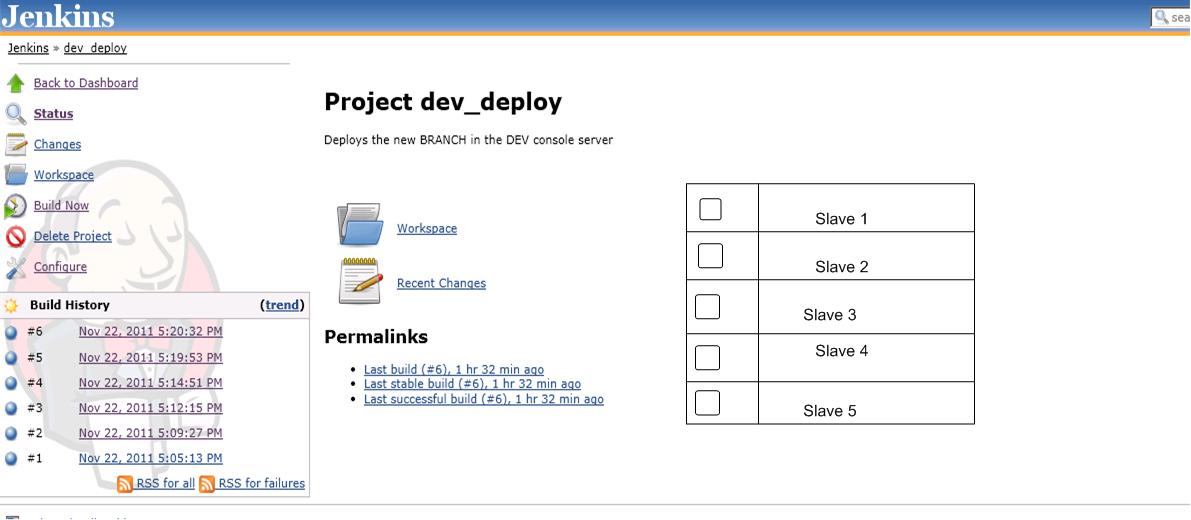Open build #6 from Nov 22 5:20:32 PM

pos(150,332)
